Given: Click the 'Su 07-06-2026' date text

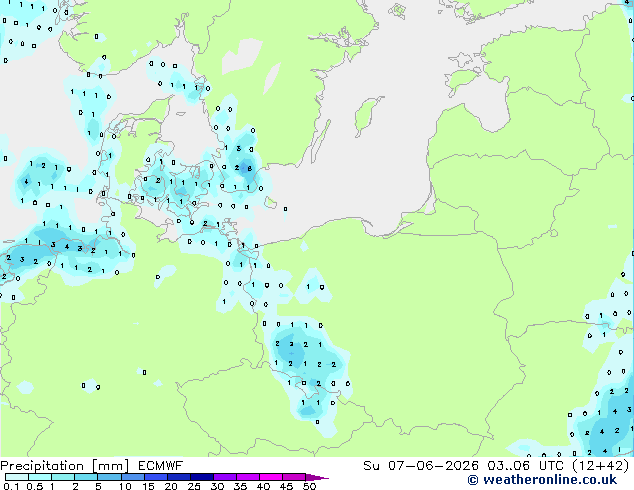Looking at the screenshot, I should [421, 466].
